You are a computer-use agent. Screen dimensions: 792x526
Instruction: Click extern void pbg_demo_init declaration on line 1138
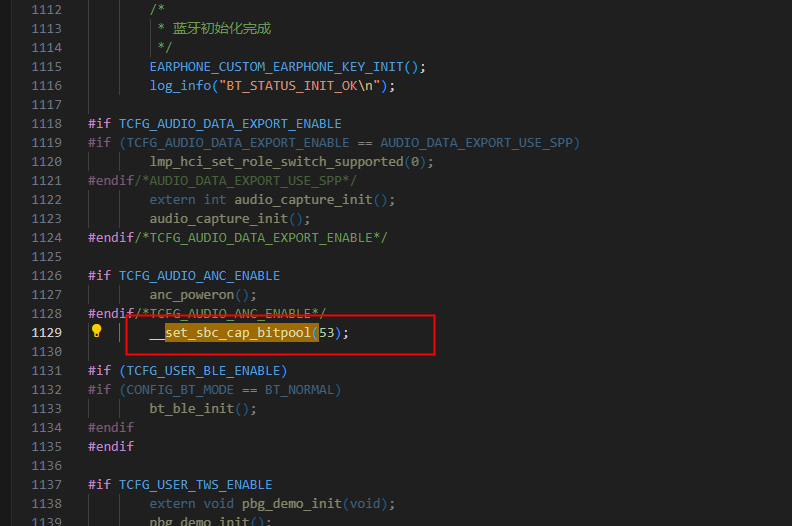(272, 504)
